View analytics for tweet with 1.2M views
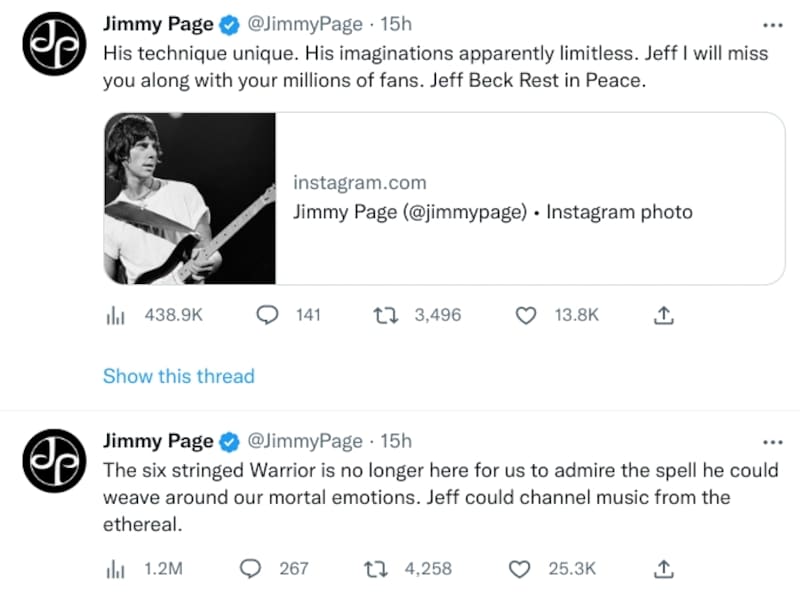 pos(114,568)
